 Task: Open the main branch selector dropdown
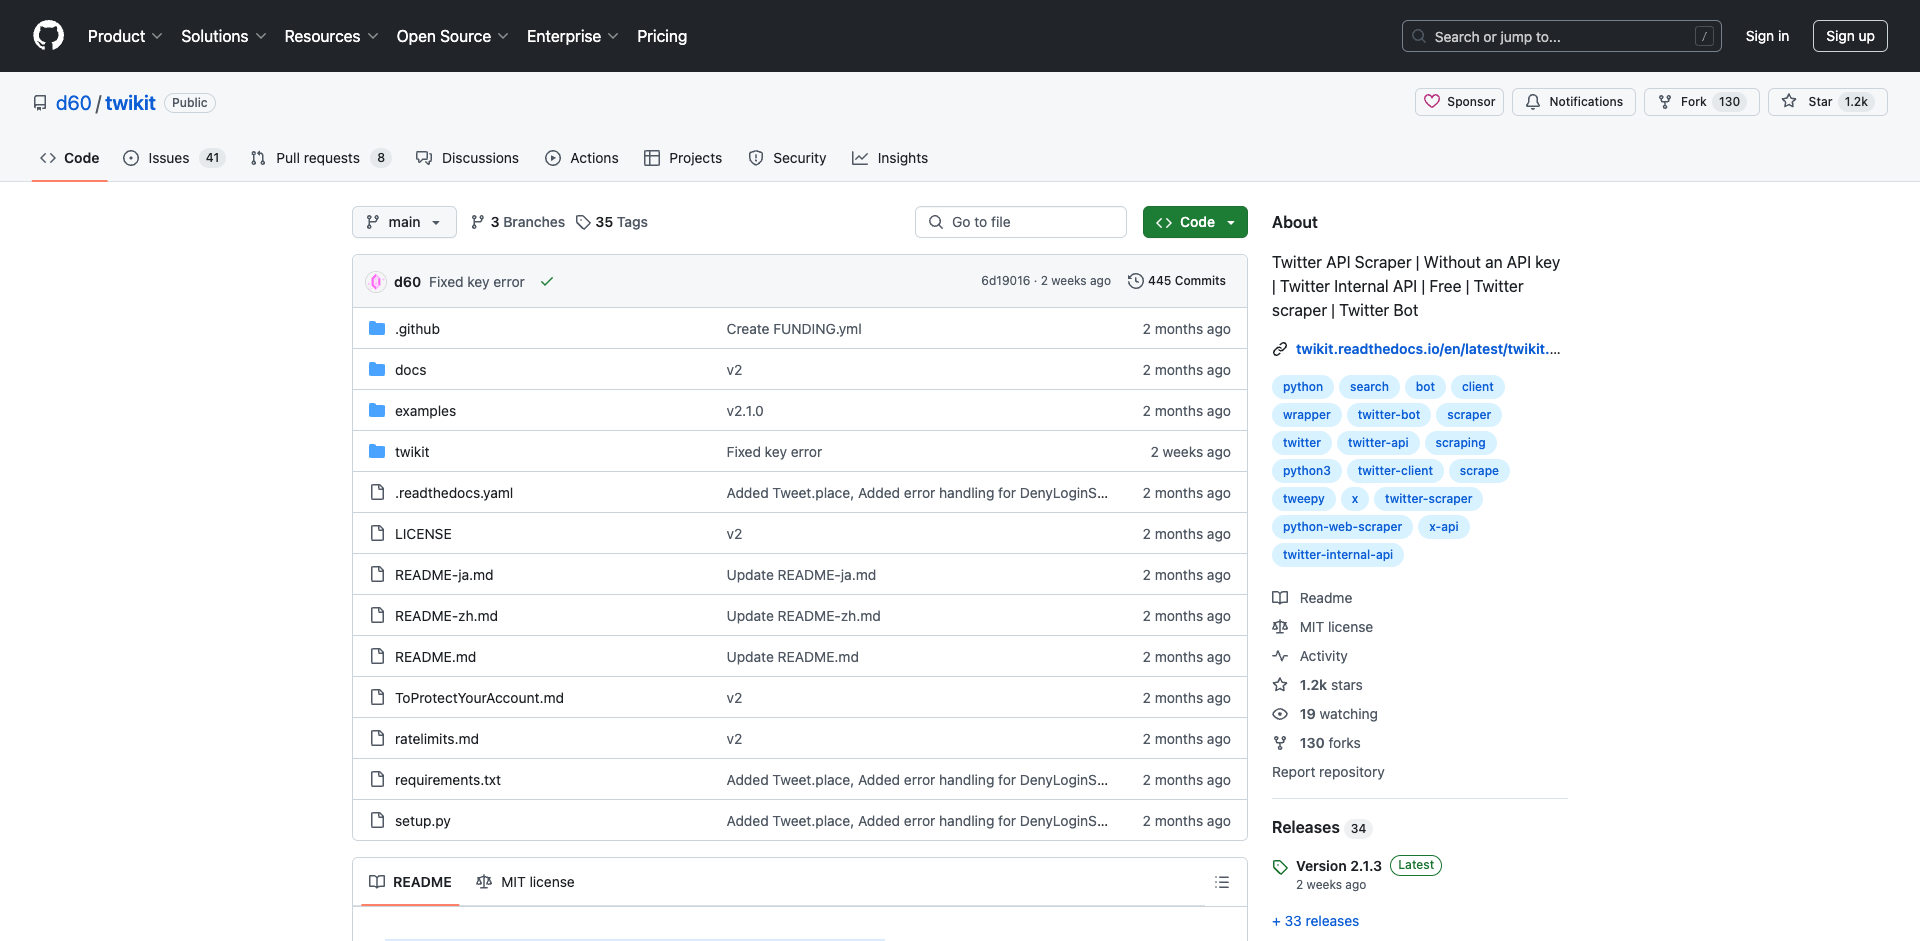[x=404, y=222]
